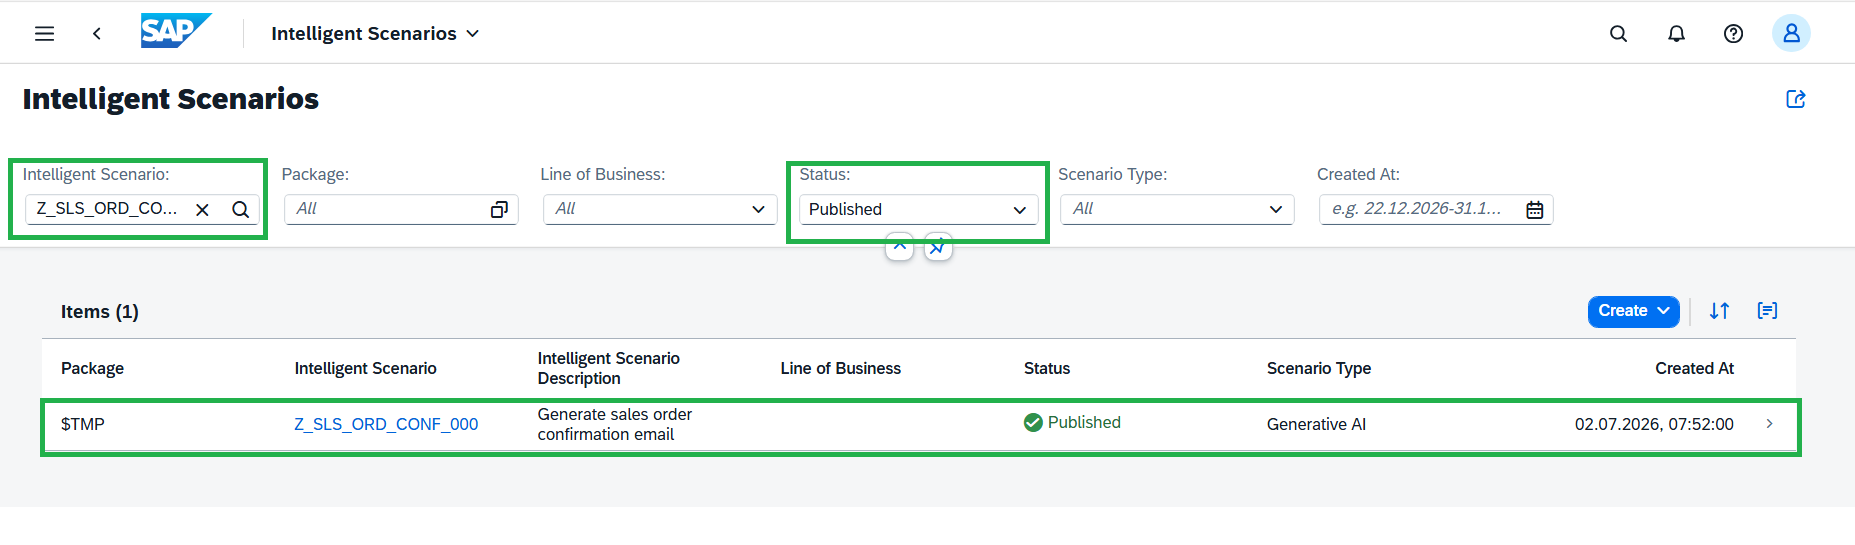Open the hamburger navigation menu
Screen dimensions: 1855x545
[x=44, y=33]
